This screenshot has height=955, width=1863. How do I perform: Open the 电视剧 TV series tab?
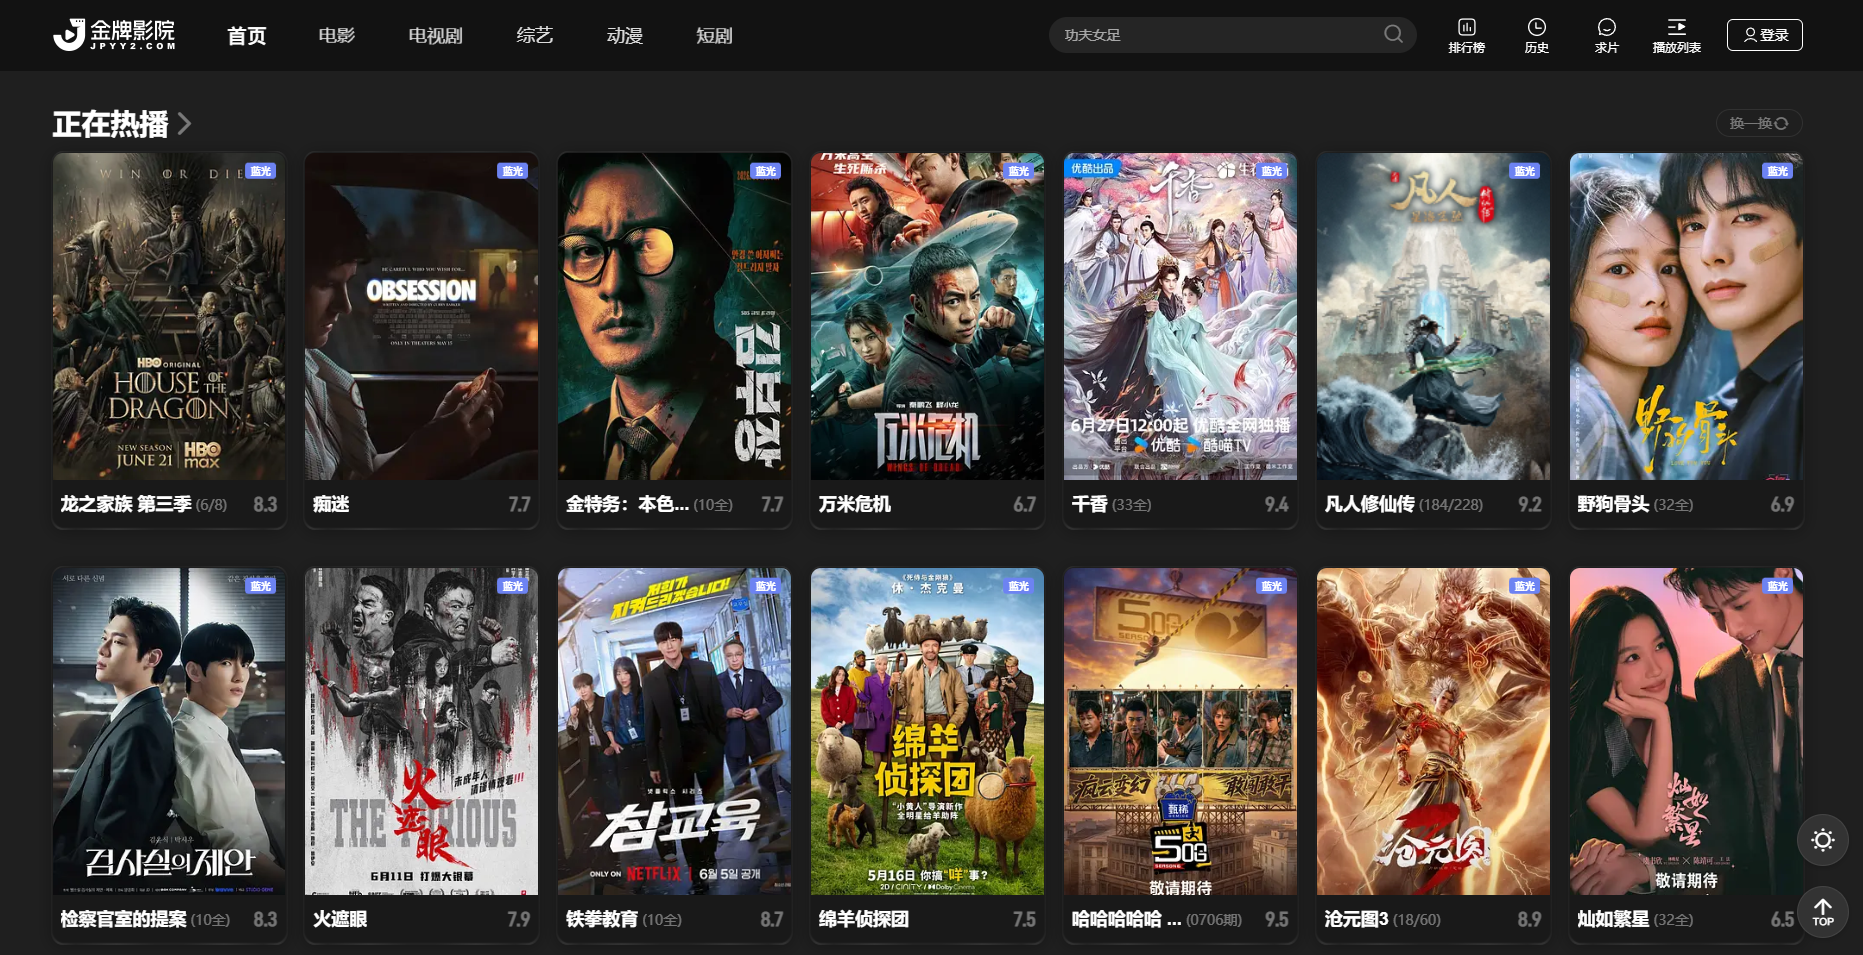click(436, 36)
